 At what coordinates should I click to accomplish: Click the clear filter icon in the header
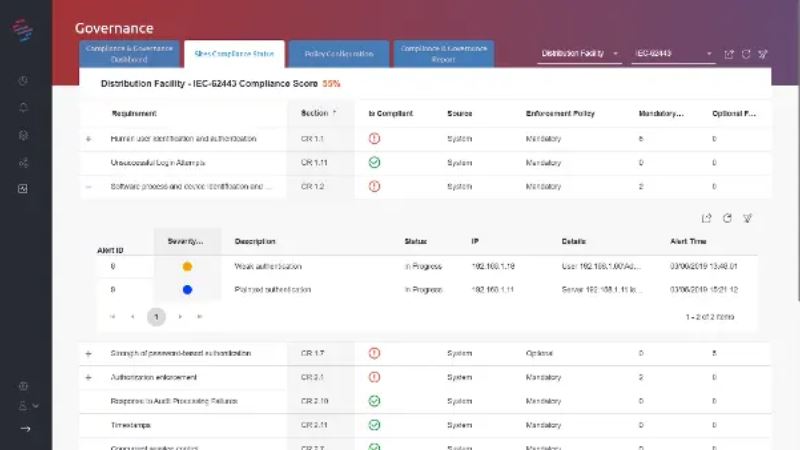click(763, 54)
